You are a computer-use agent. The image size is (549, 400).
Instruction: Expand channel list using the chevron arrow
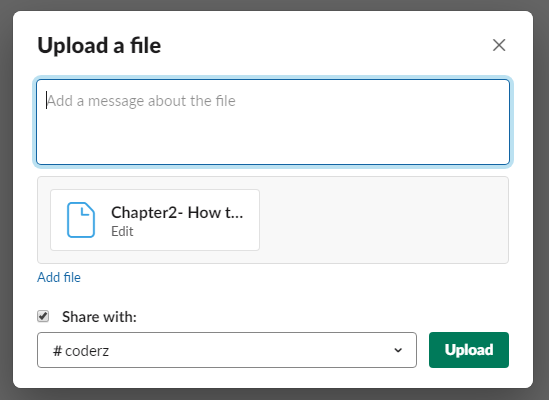[x=398, y=350]
